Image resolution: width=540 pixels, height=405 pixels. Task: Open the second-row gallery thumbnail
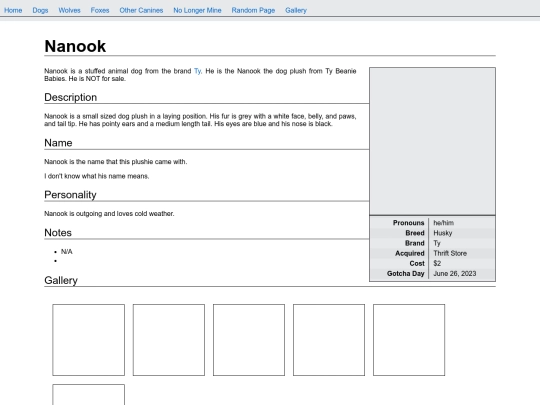point(89,395)
